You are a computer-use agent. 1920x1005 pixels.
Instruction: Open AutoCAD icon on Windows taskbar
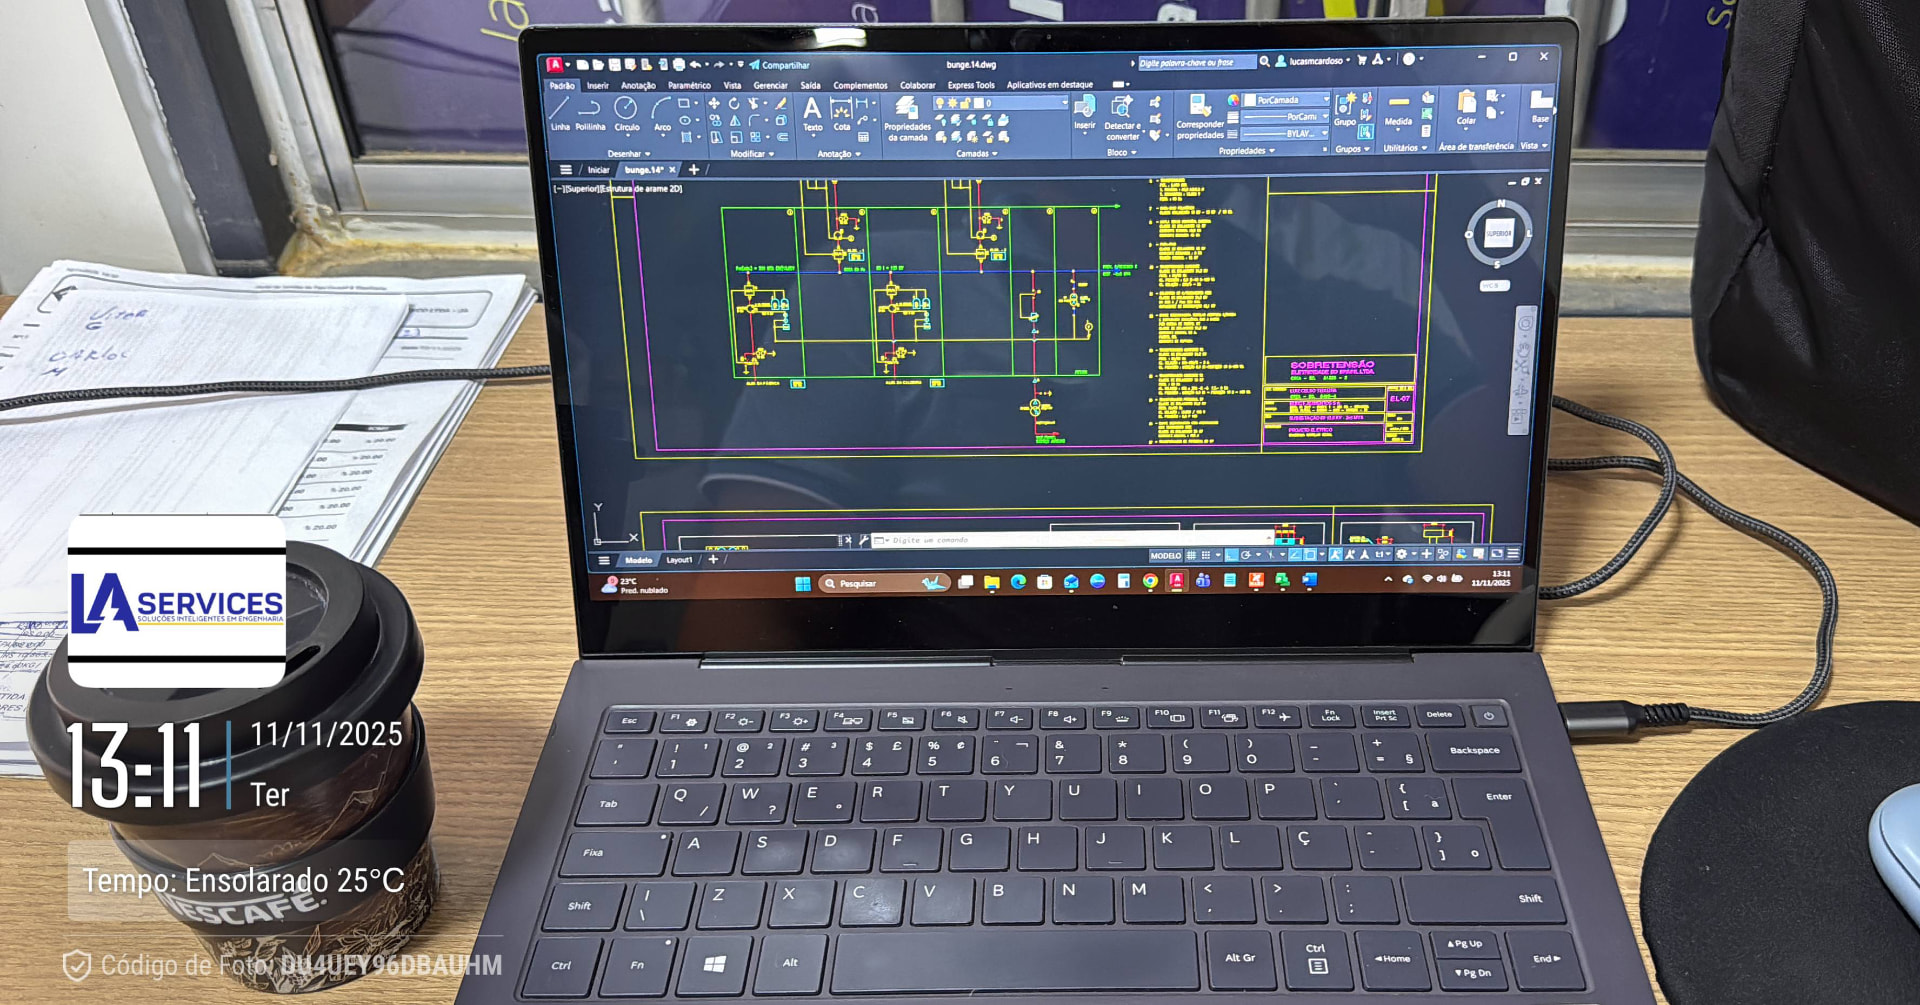1177,580
